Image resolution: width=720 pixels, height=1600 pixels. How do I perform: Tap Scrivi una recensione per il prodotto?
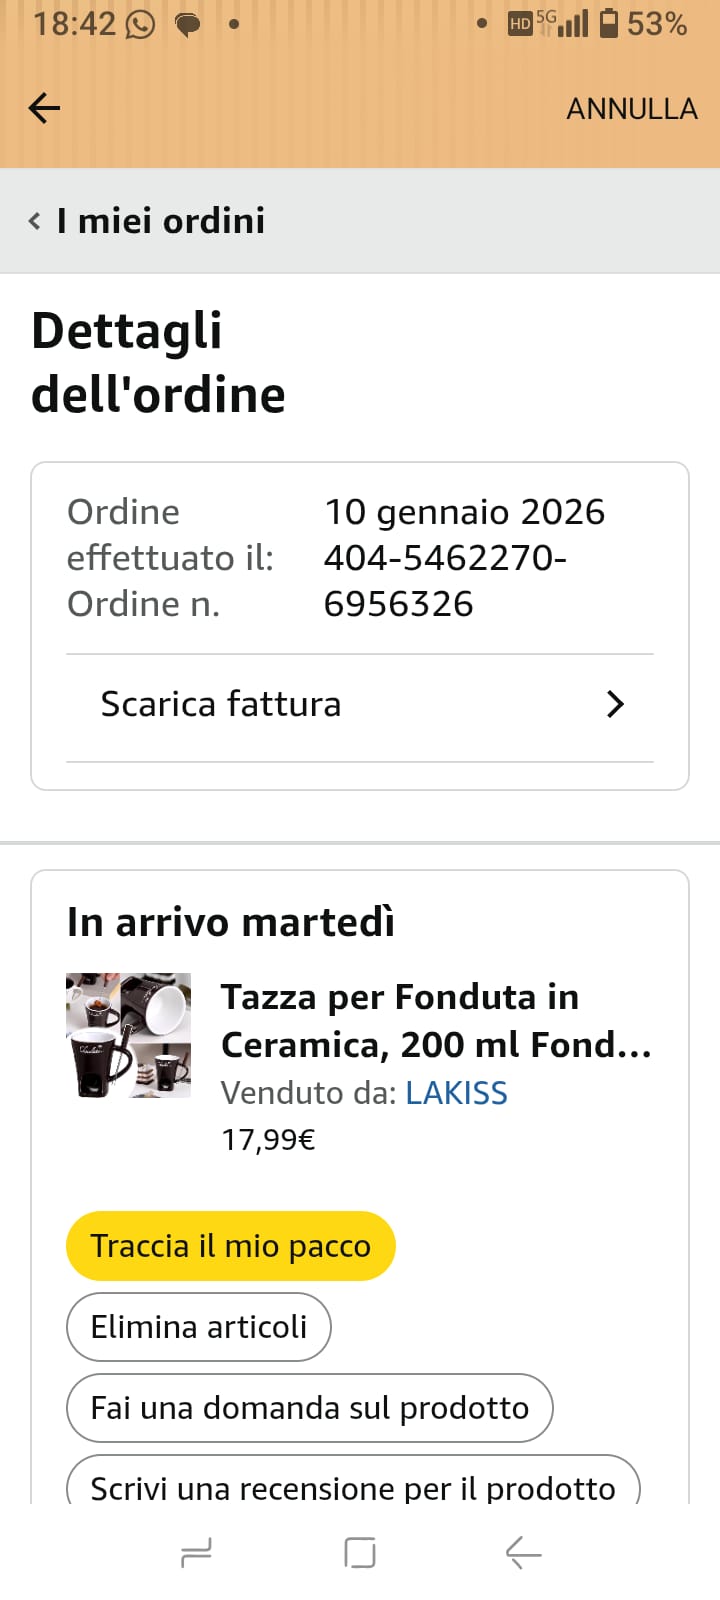click(x=352, y=1485)
